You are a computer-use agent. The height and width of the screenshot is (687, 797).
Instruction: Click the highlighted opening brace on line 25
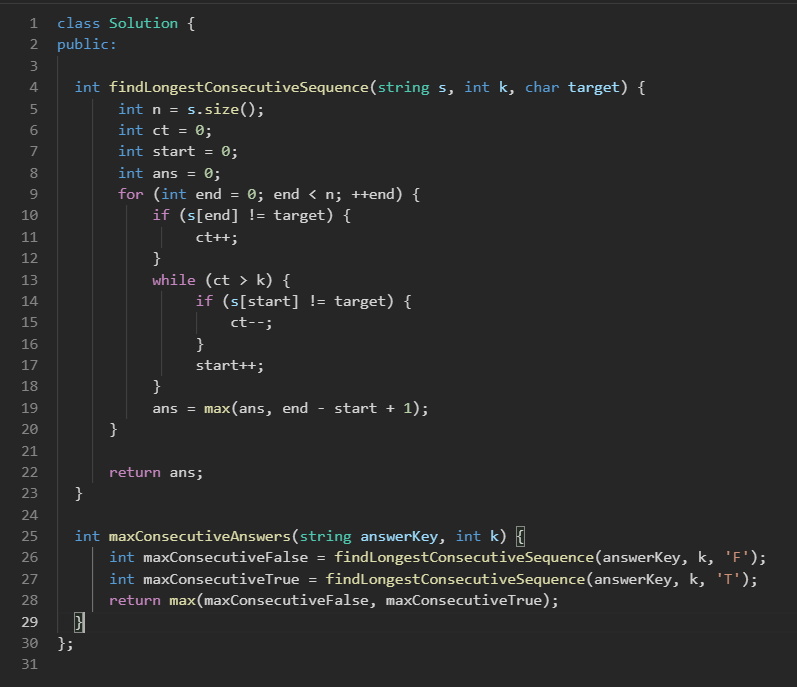click(x=520, y=537)
